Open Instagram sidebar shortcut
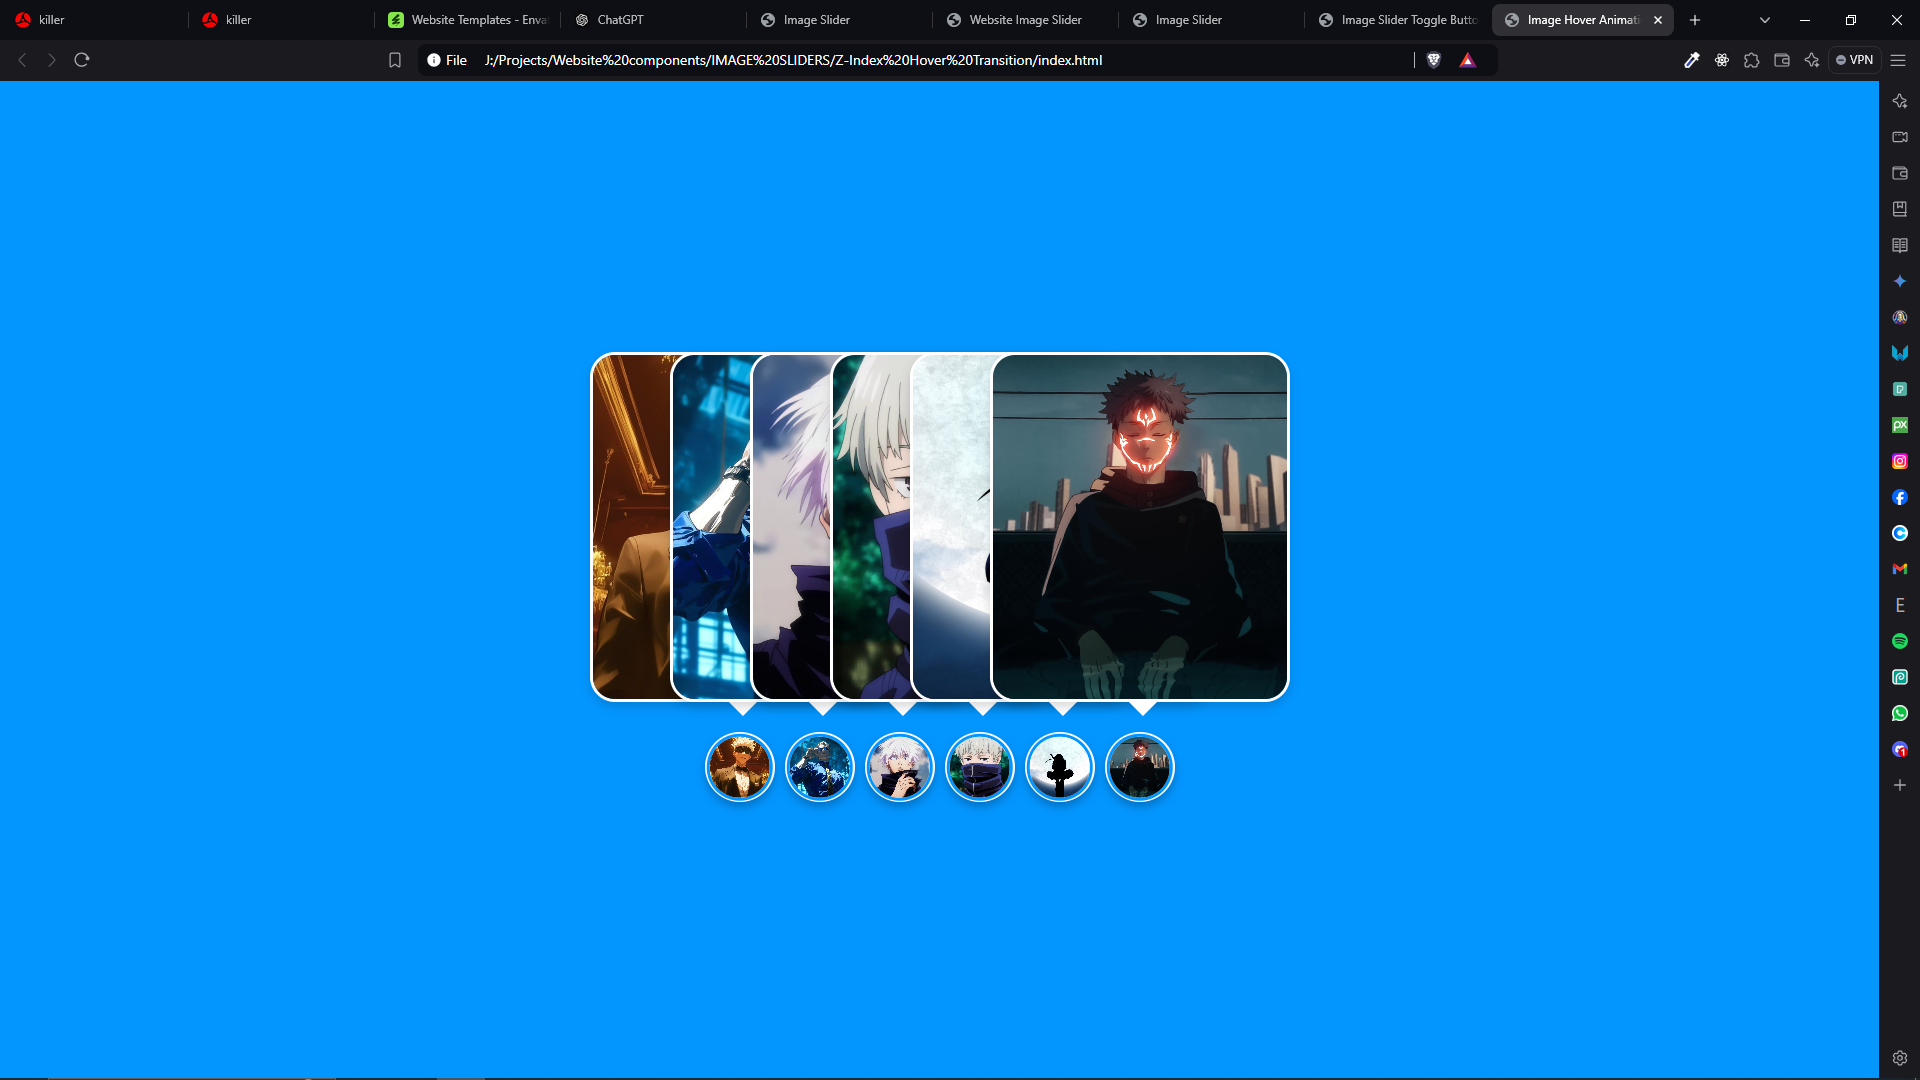Viewport: 1920px width, 1080px height. [1900, 461]
